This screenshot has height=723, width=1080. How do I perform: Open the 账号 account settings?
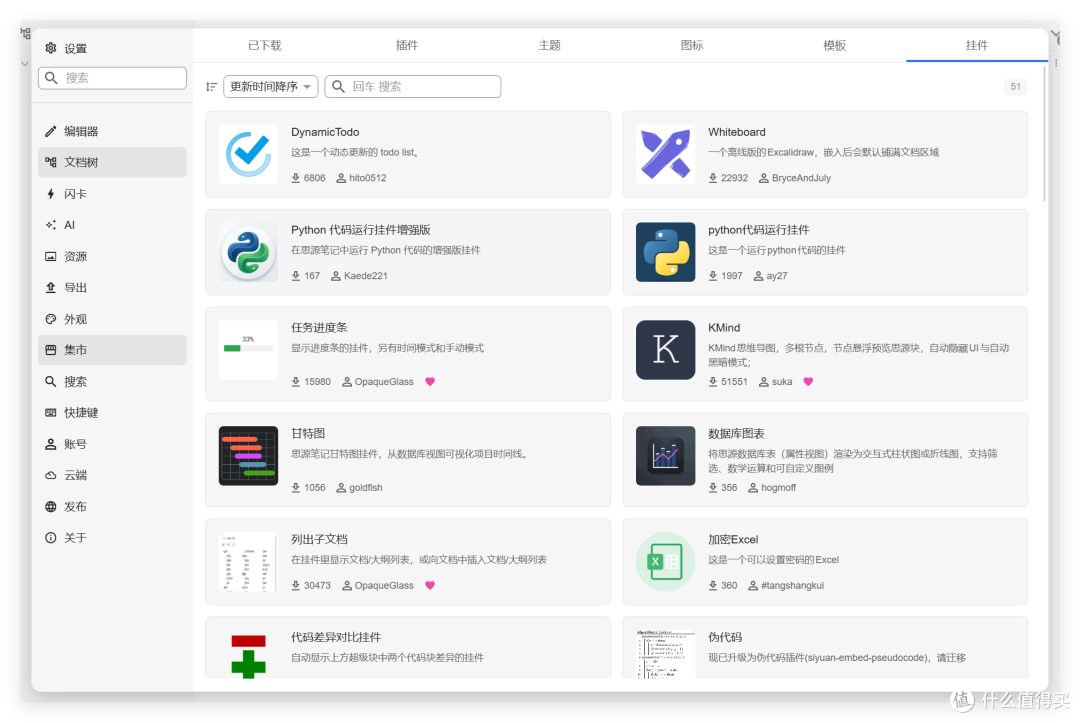point(112,443)
